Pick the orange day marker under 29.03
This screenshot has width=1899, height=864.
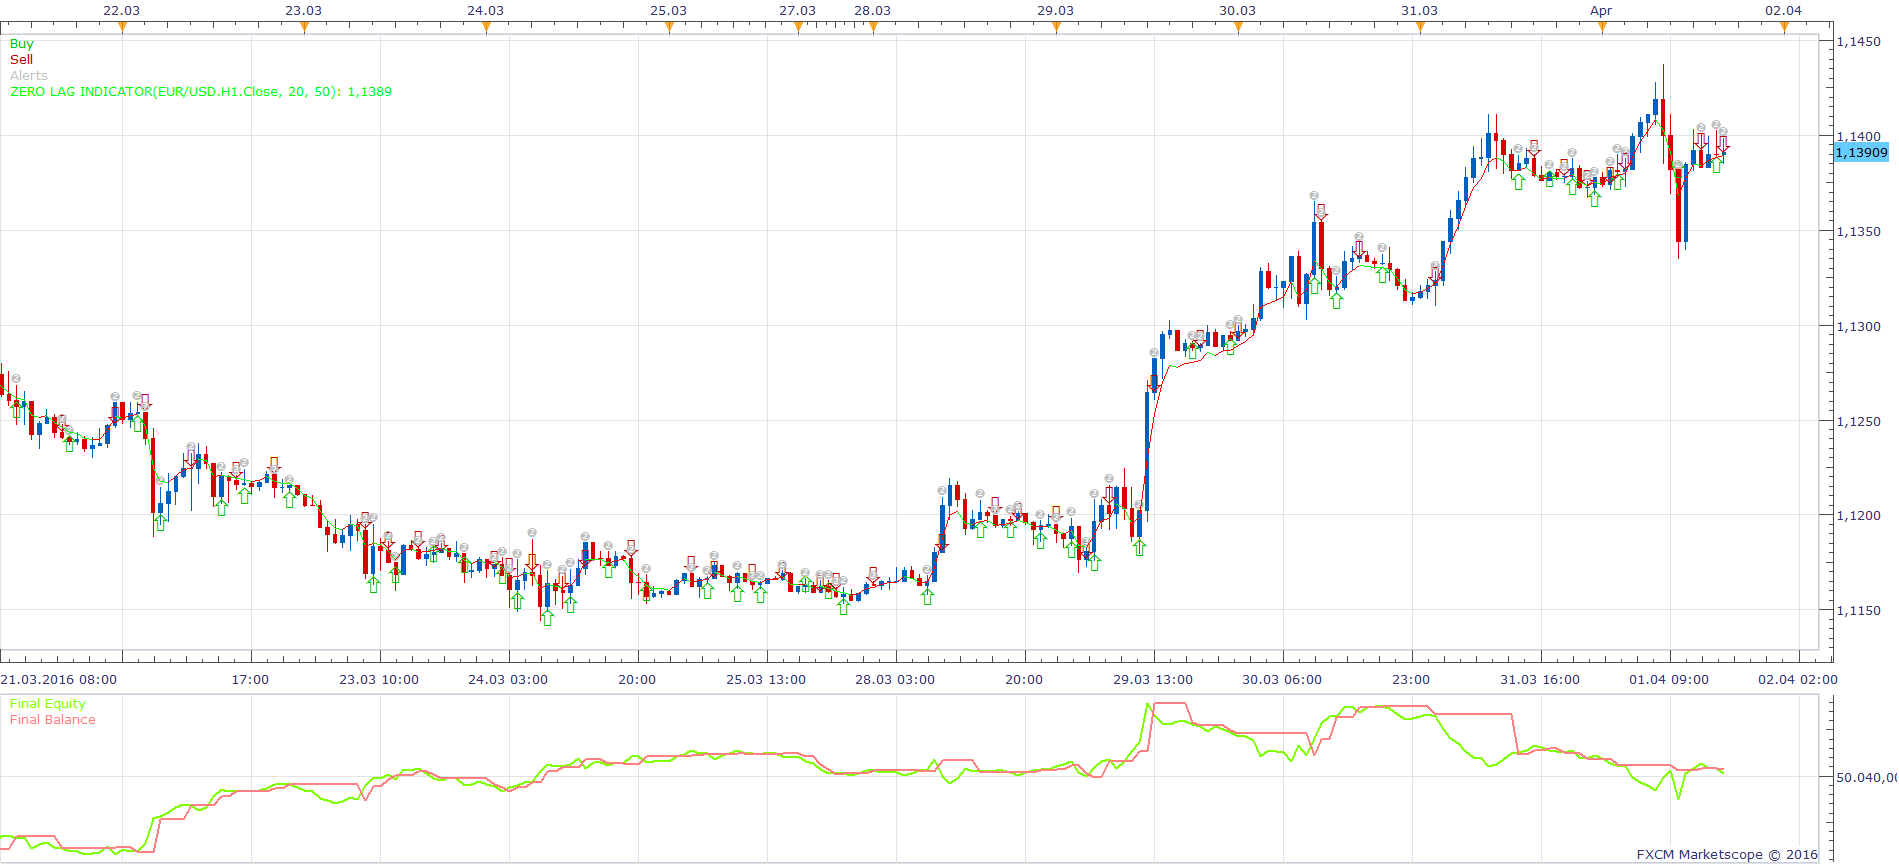[1056, 28]
